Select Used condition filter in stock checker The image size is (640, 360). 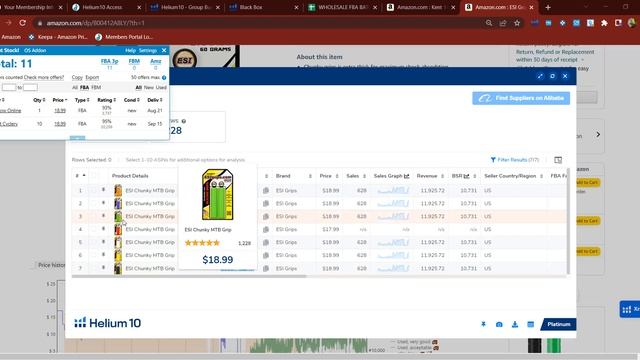point(161,87)
